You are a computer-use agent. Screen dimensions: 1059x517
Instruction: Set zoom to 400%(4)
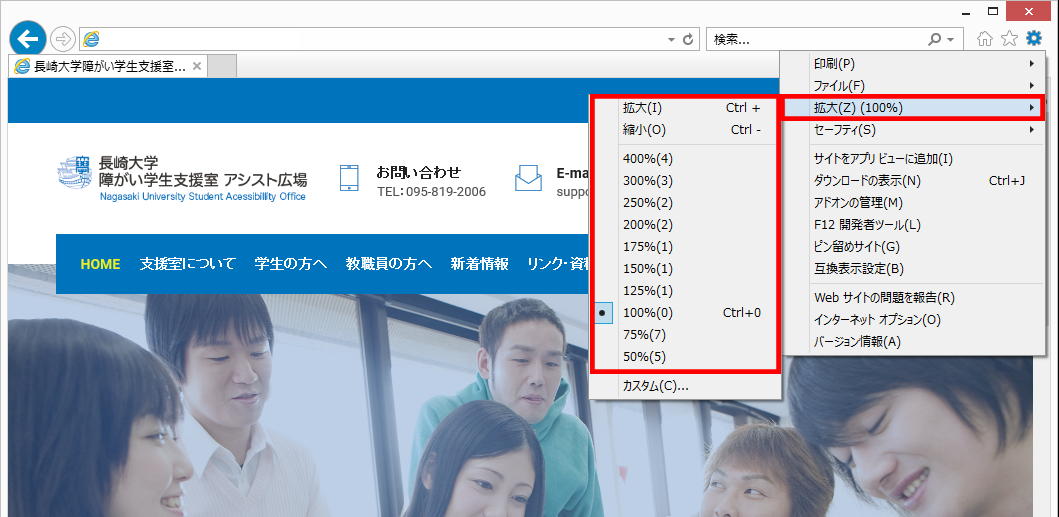(685, 159)
